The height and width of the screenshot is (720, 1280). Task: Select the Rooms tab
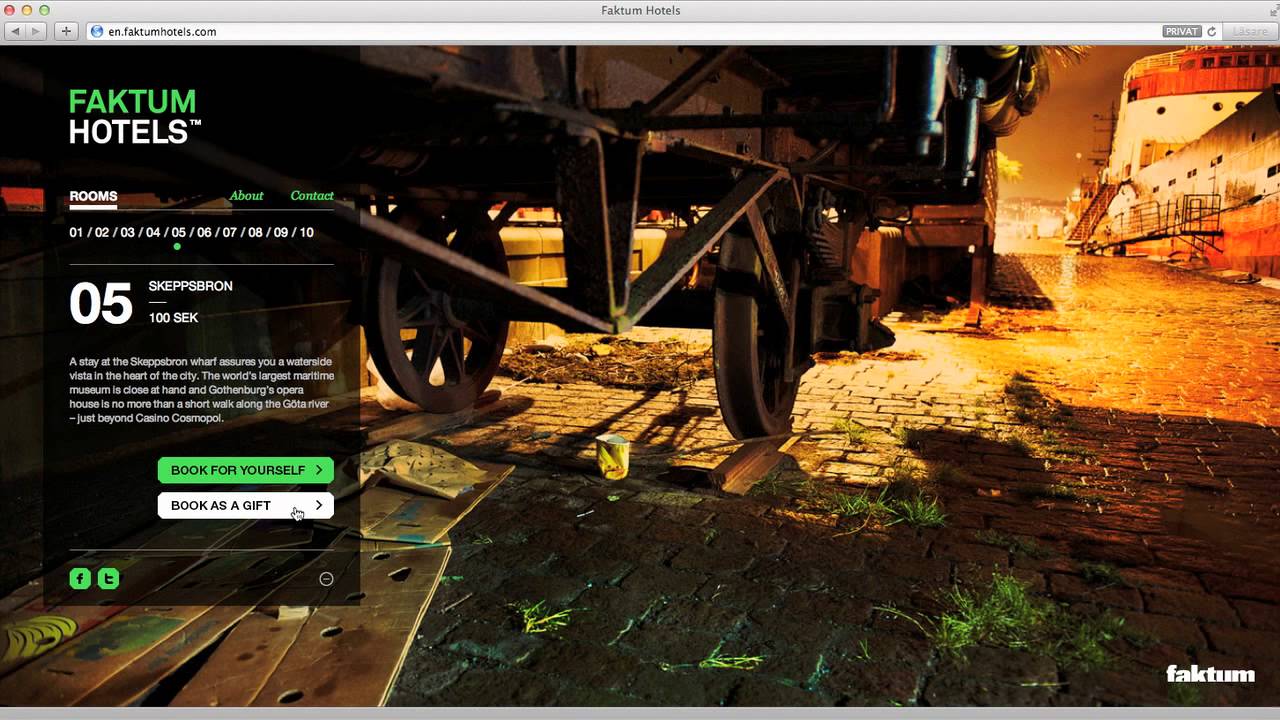click(x=93, y=196)
